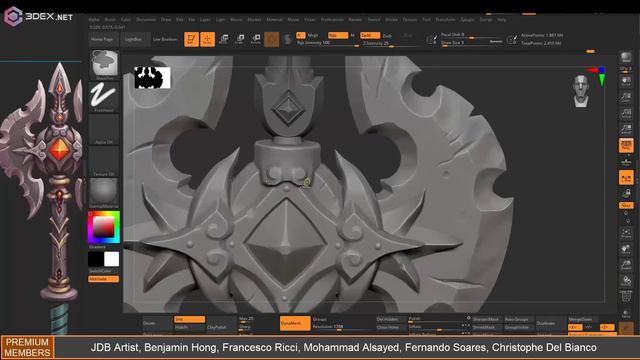The height and width of the screenshot is (360, 640).
Task: Open the Texture Off selector
Action: pos(104,161)
